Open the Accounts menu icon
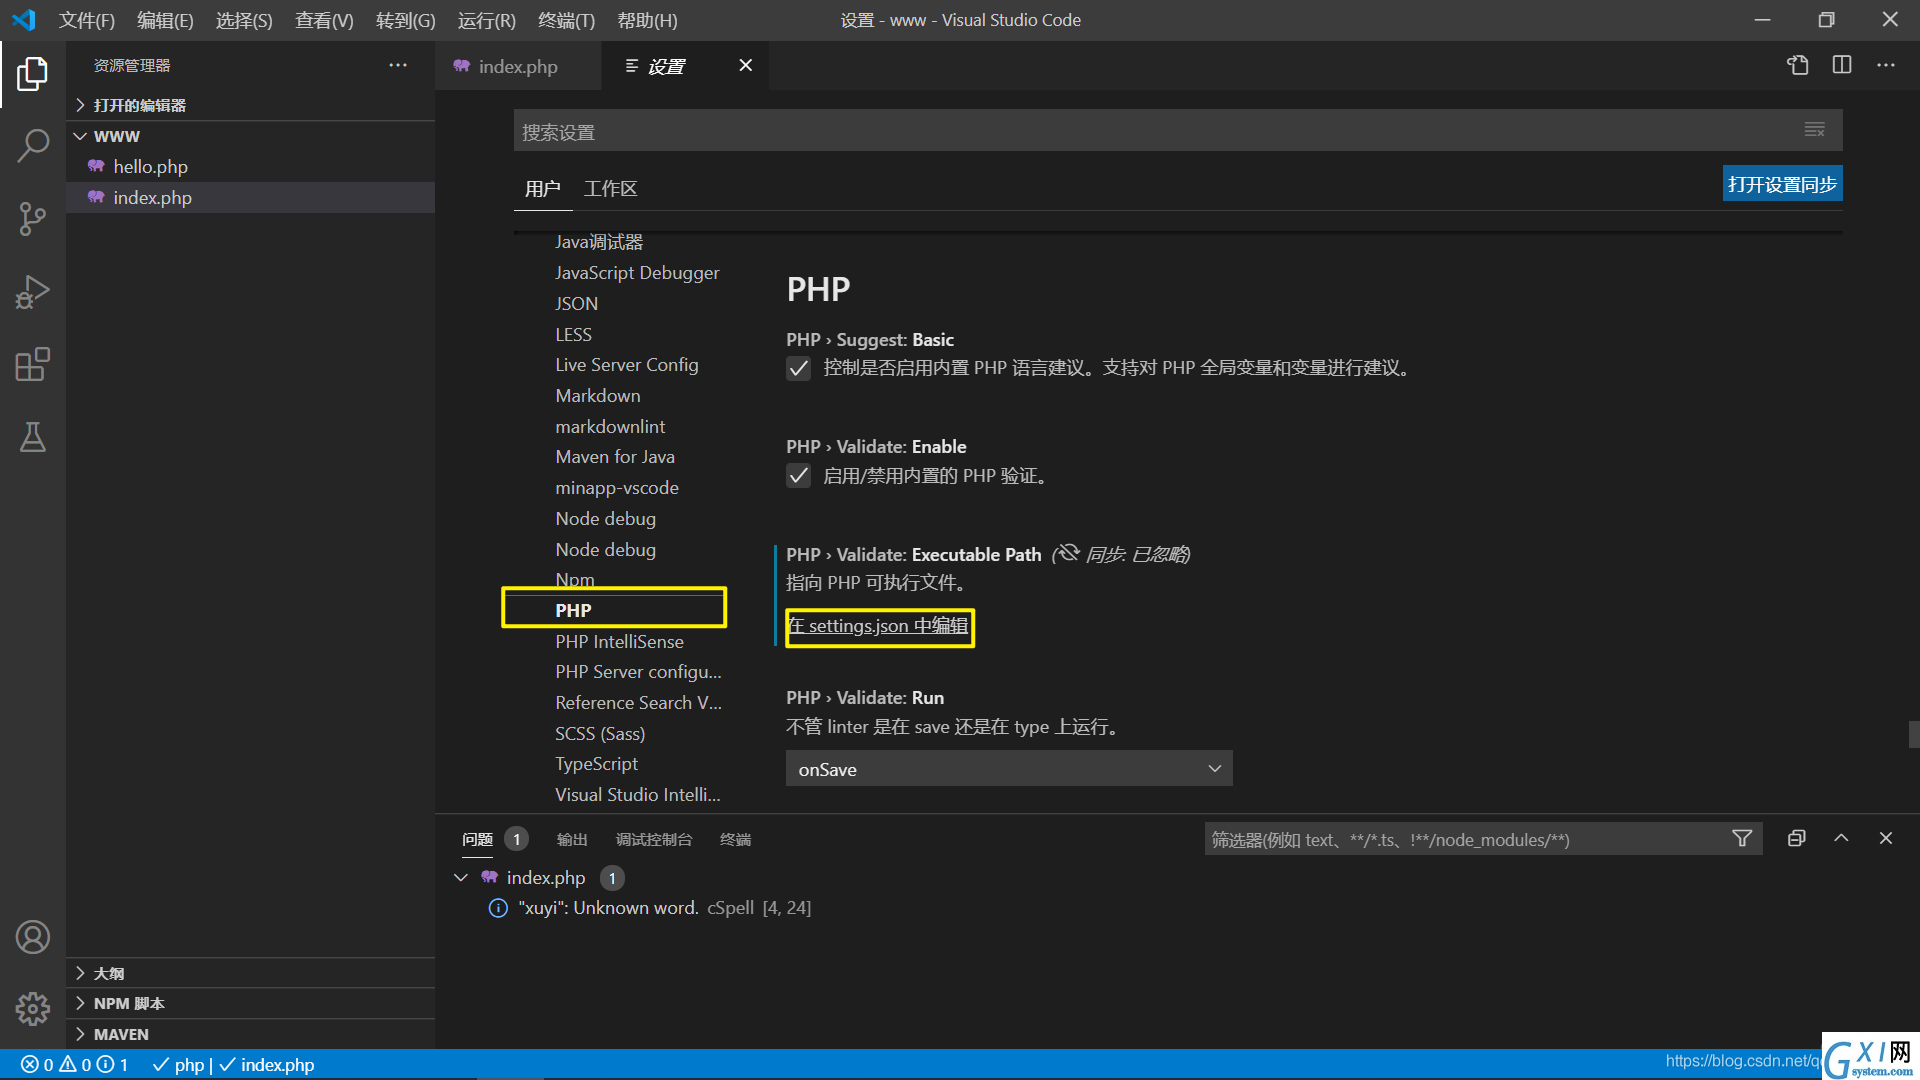Viewport: 1920px width, 1080px height. (x=32, y=937)
